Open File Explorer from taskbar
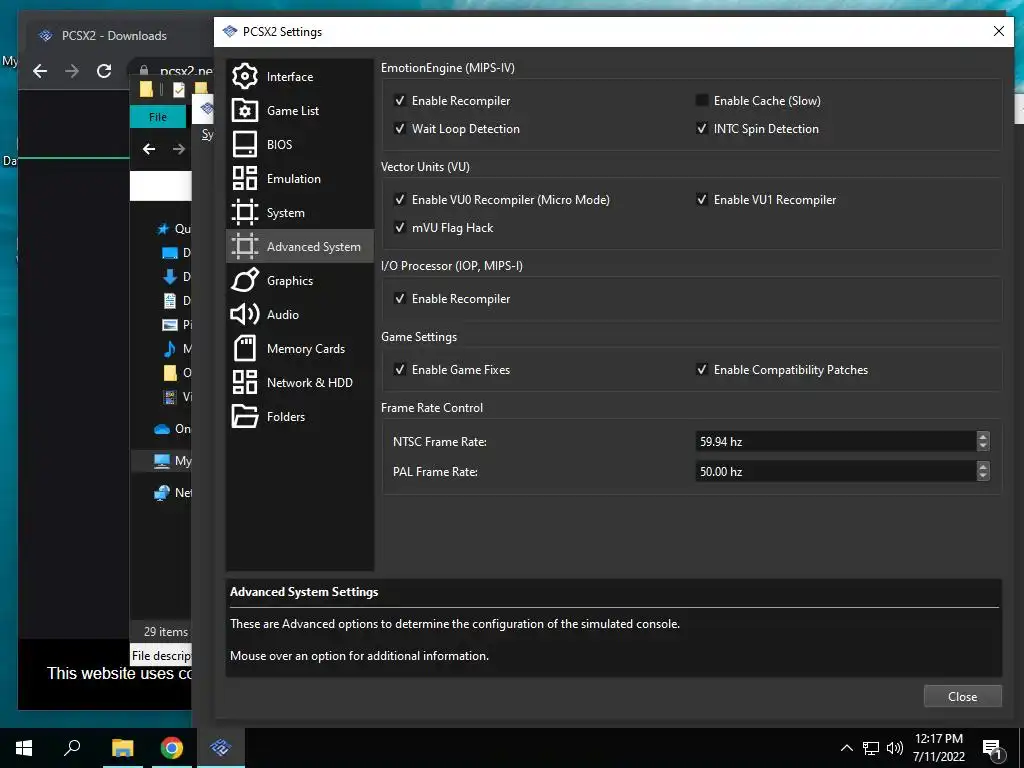Image resolution: width=1024 pixels, height=768 pixels. pyautogui.click(x=122, y=748)
